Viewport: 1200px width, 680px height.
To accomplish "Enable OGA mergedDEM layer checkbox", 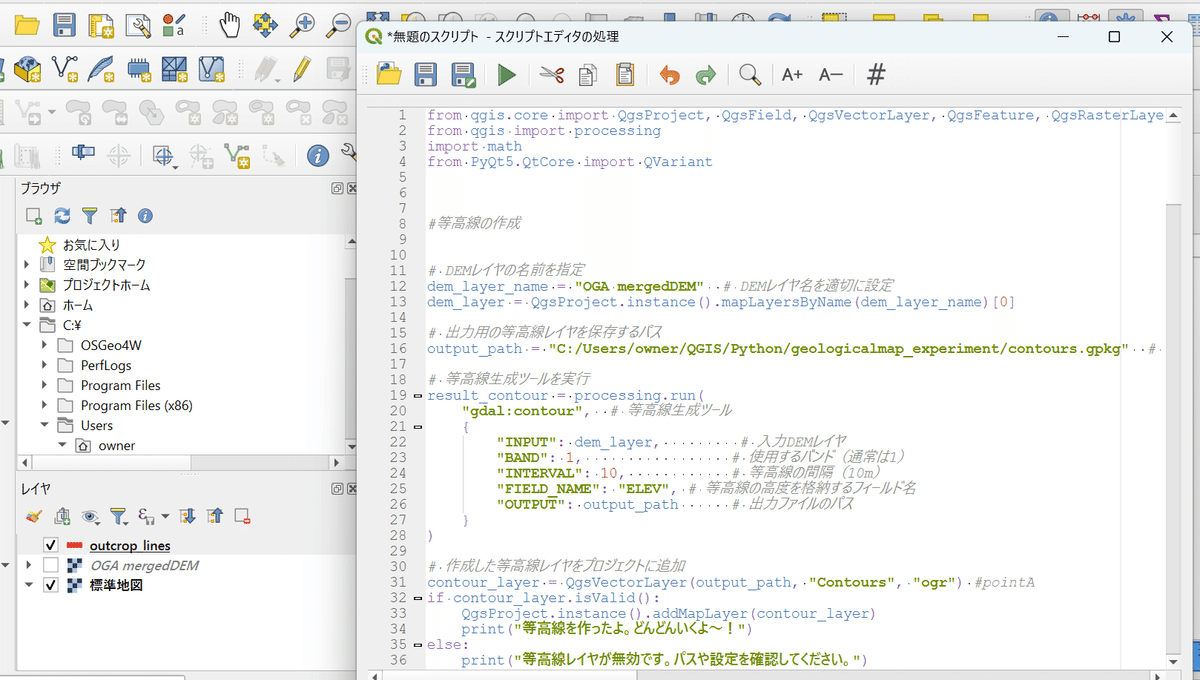I will coord(51,565).
